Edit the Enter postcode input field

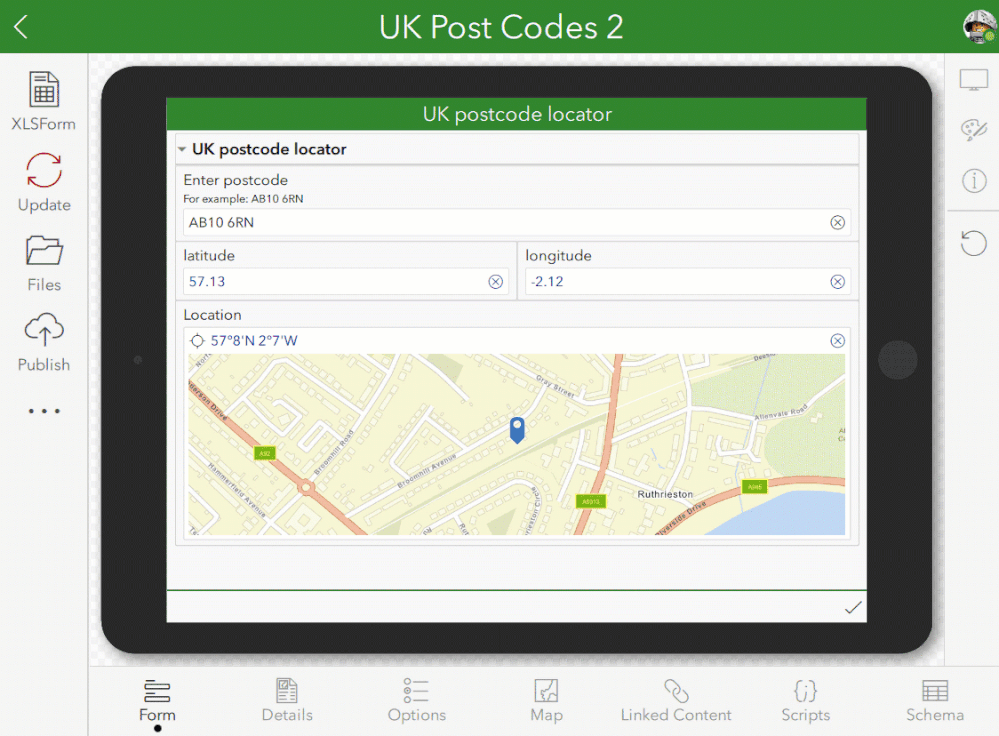(x=517, y=222)
